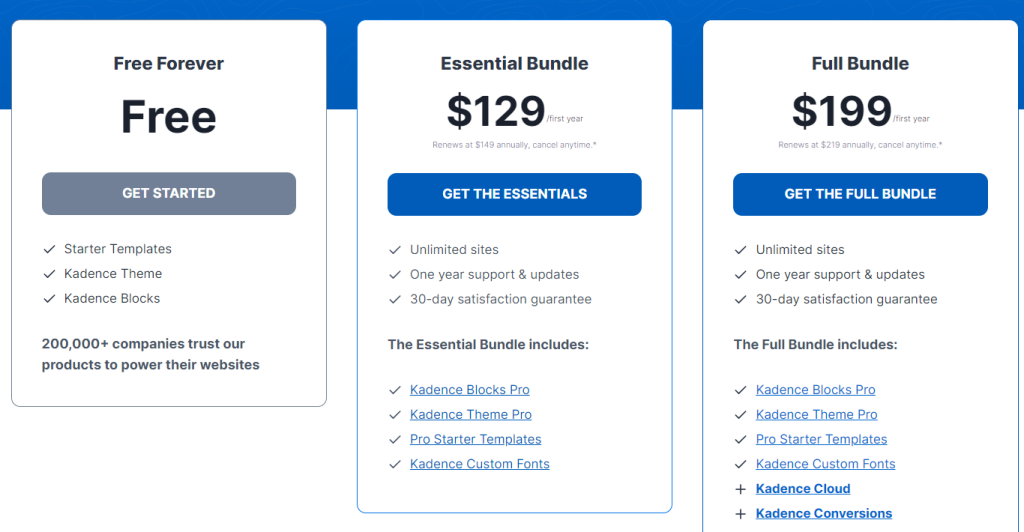Open Kadence Theme Pro link in Essential Bundle
The image size is (1024, 532).
(471, 415)
